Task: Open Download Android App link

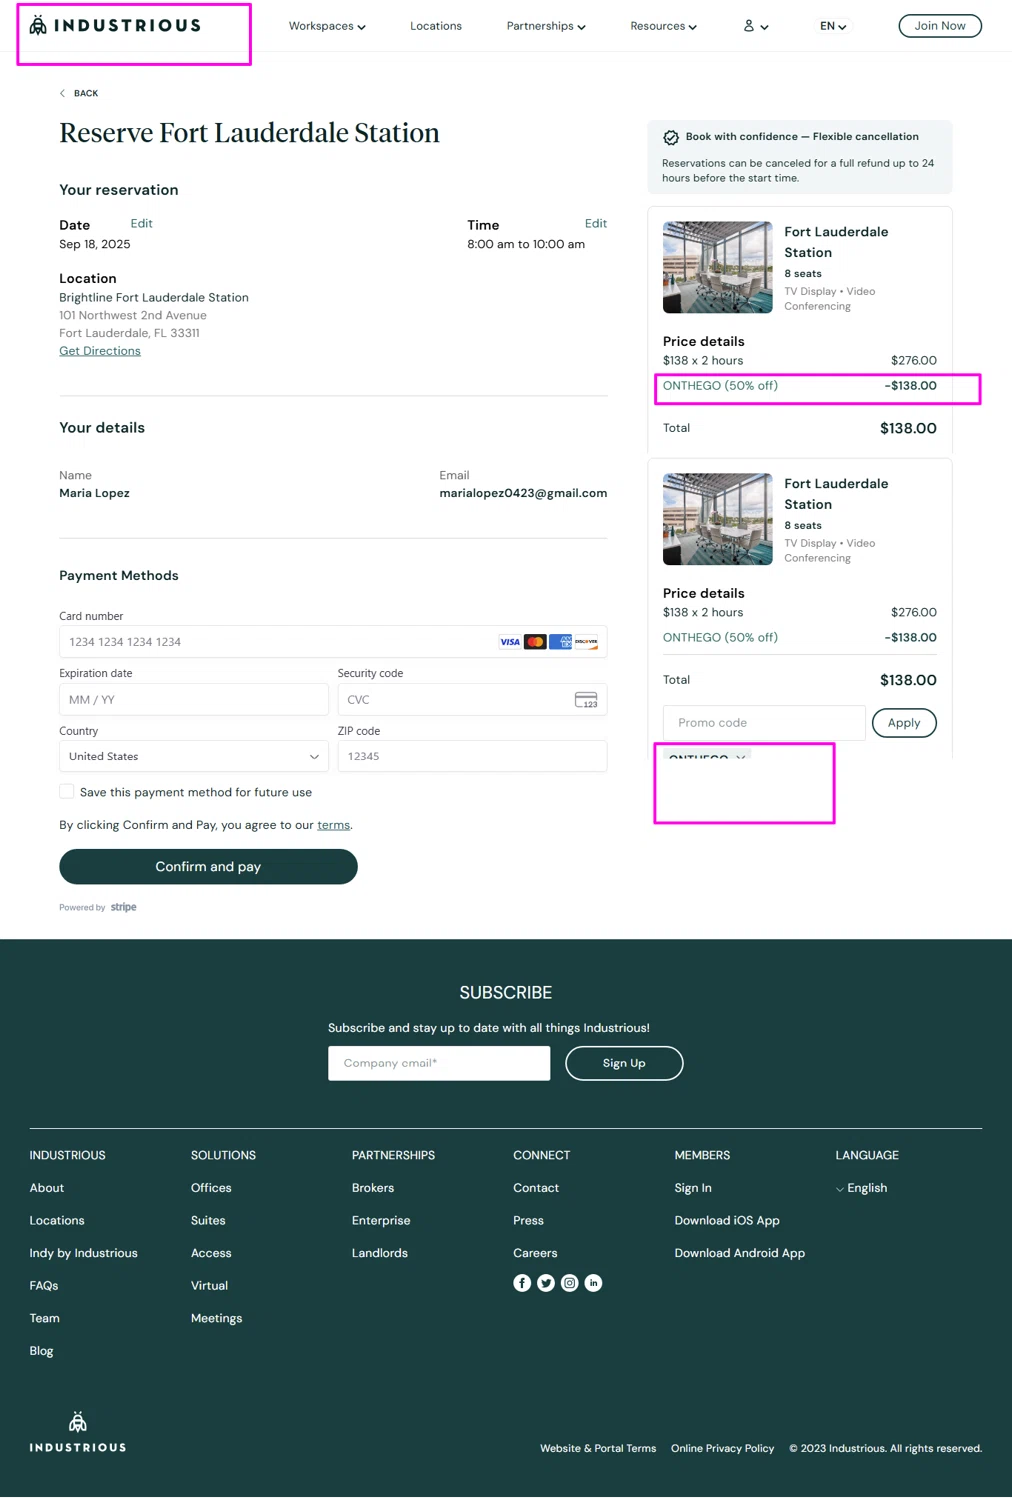Action: point(740,1253)
